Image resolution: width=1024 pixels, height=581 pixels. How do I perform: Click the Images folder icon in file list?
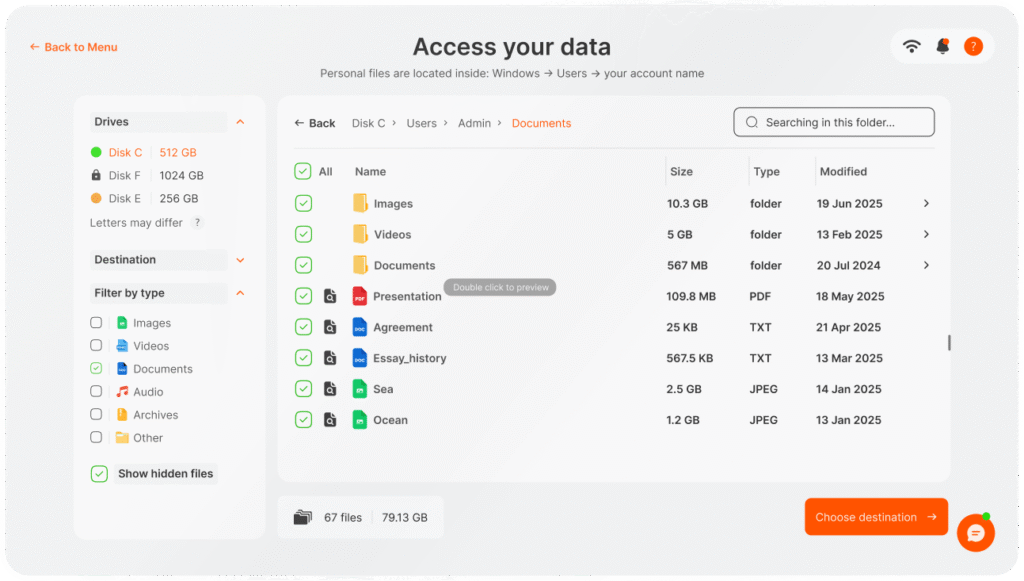360,203
